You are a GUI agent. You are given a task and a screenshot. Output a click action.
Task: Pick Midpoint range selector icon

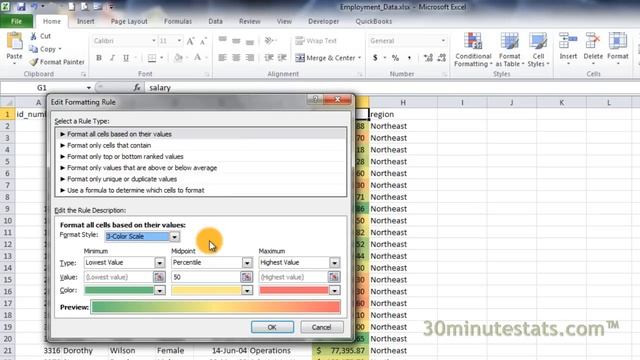pyautogui.click(x=246, y=277)
